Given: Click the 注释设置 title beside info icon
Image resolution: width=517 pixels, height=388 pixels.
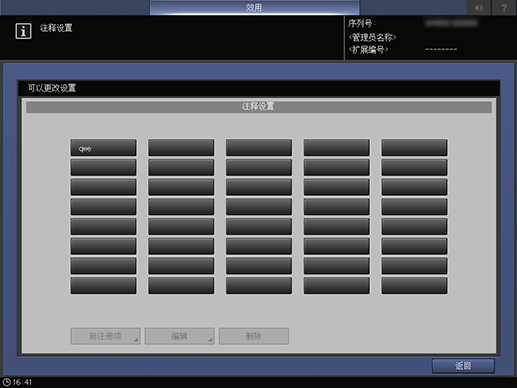Looking at the screenshot, I should coord(56,28).
